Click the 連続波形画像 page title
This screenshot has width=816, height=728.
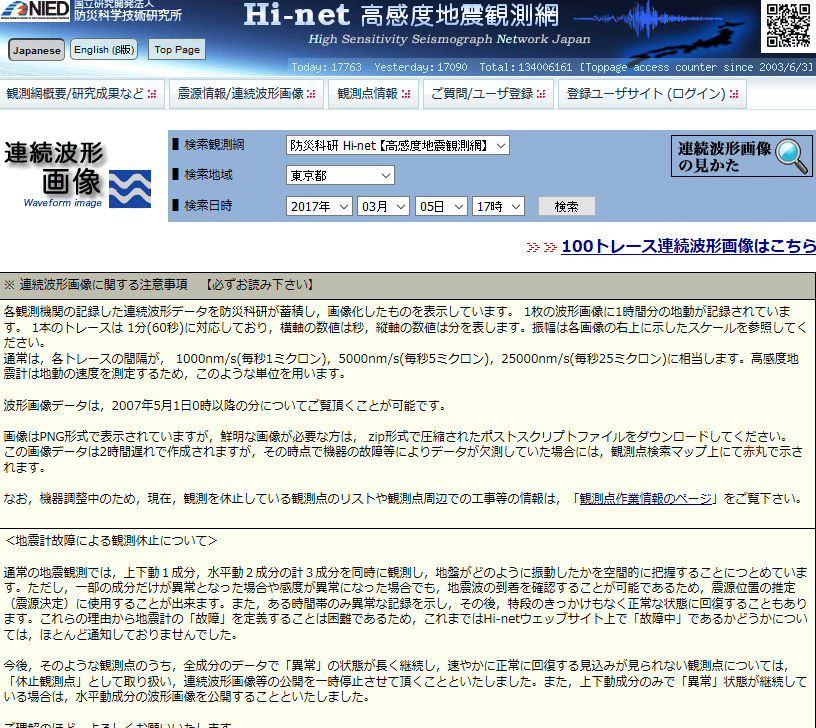click(x=54, y=168)
